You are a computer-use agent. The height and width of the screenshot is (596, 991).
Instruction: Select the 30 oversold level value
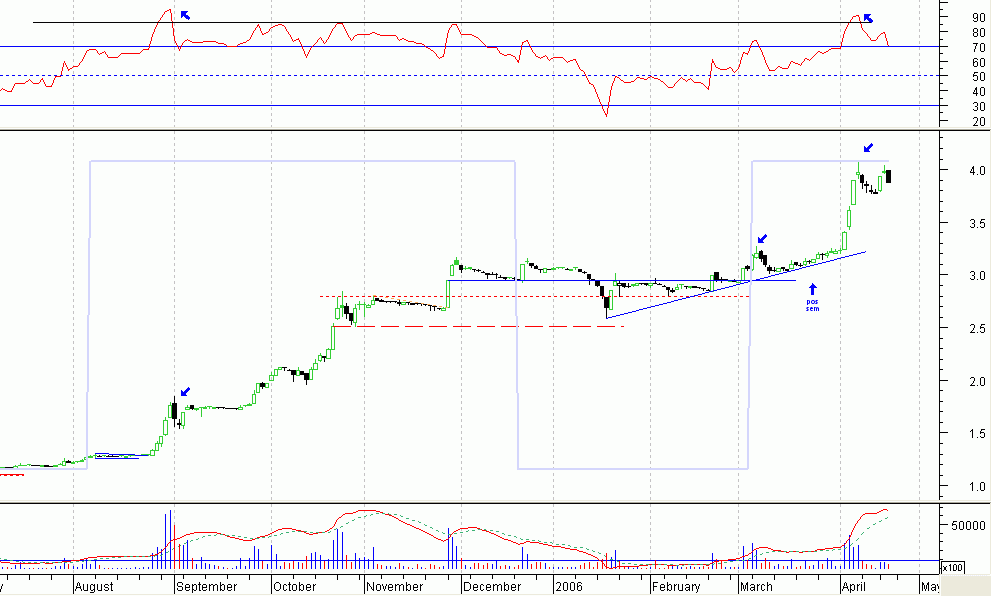(979, 106)
